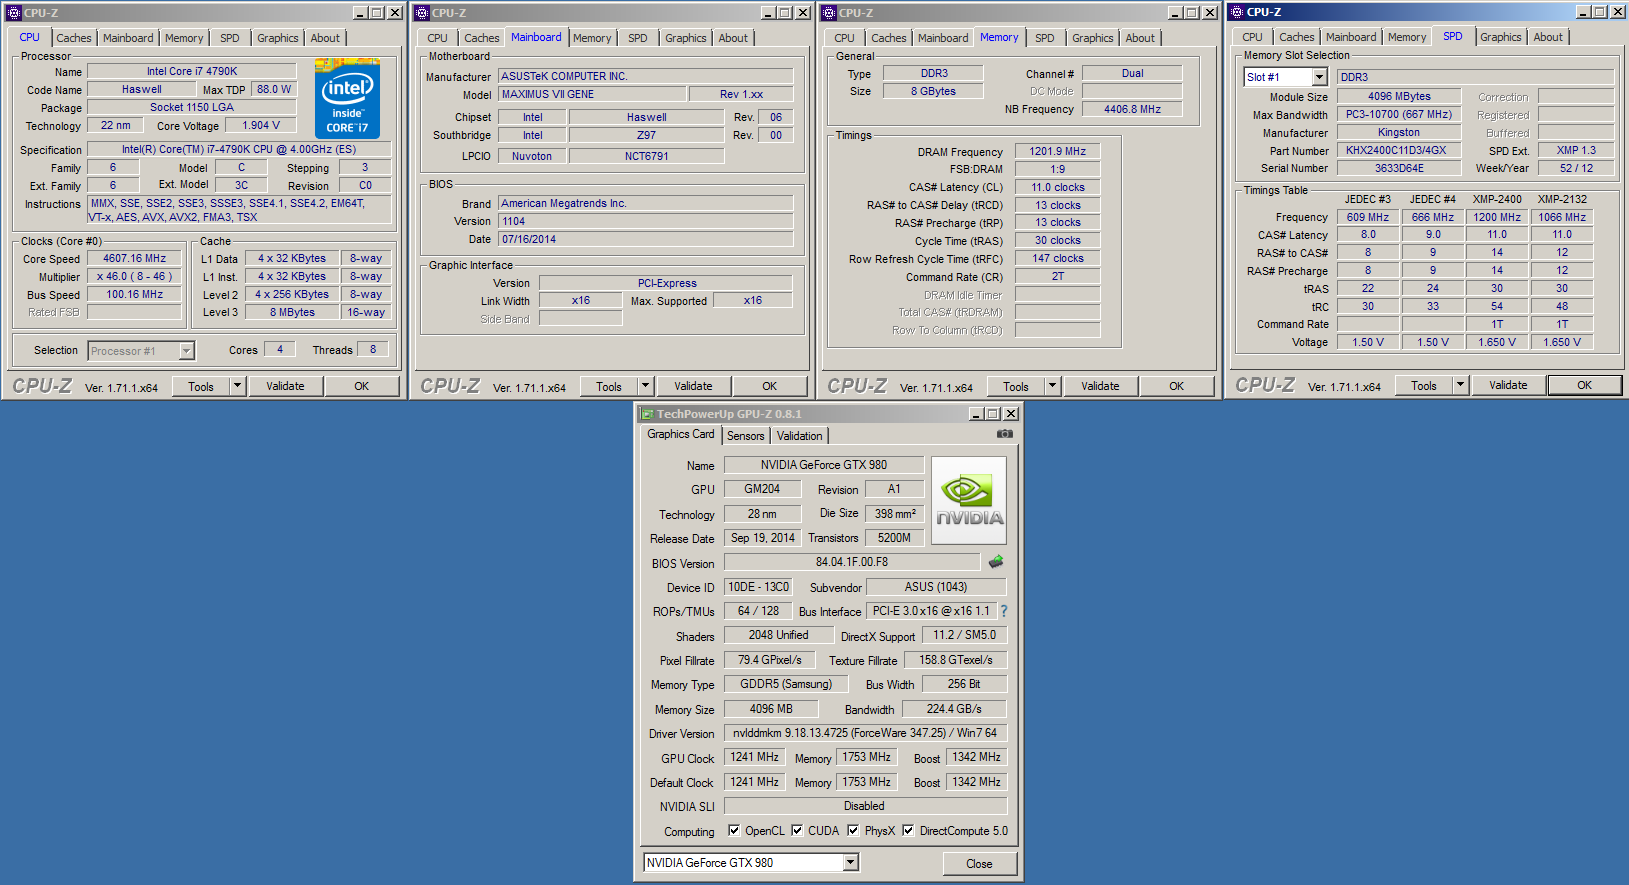Screen dimensions: 1629x885
Task: Click the CPU-Z app icon in the Memory window
Action: [829, 13]
